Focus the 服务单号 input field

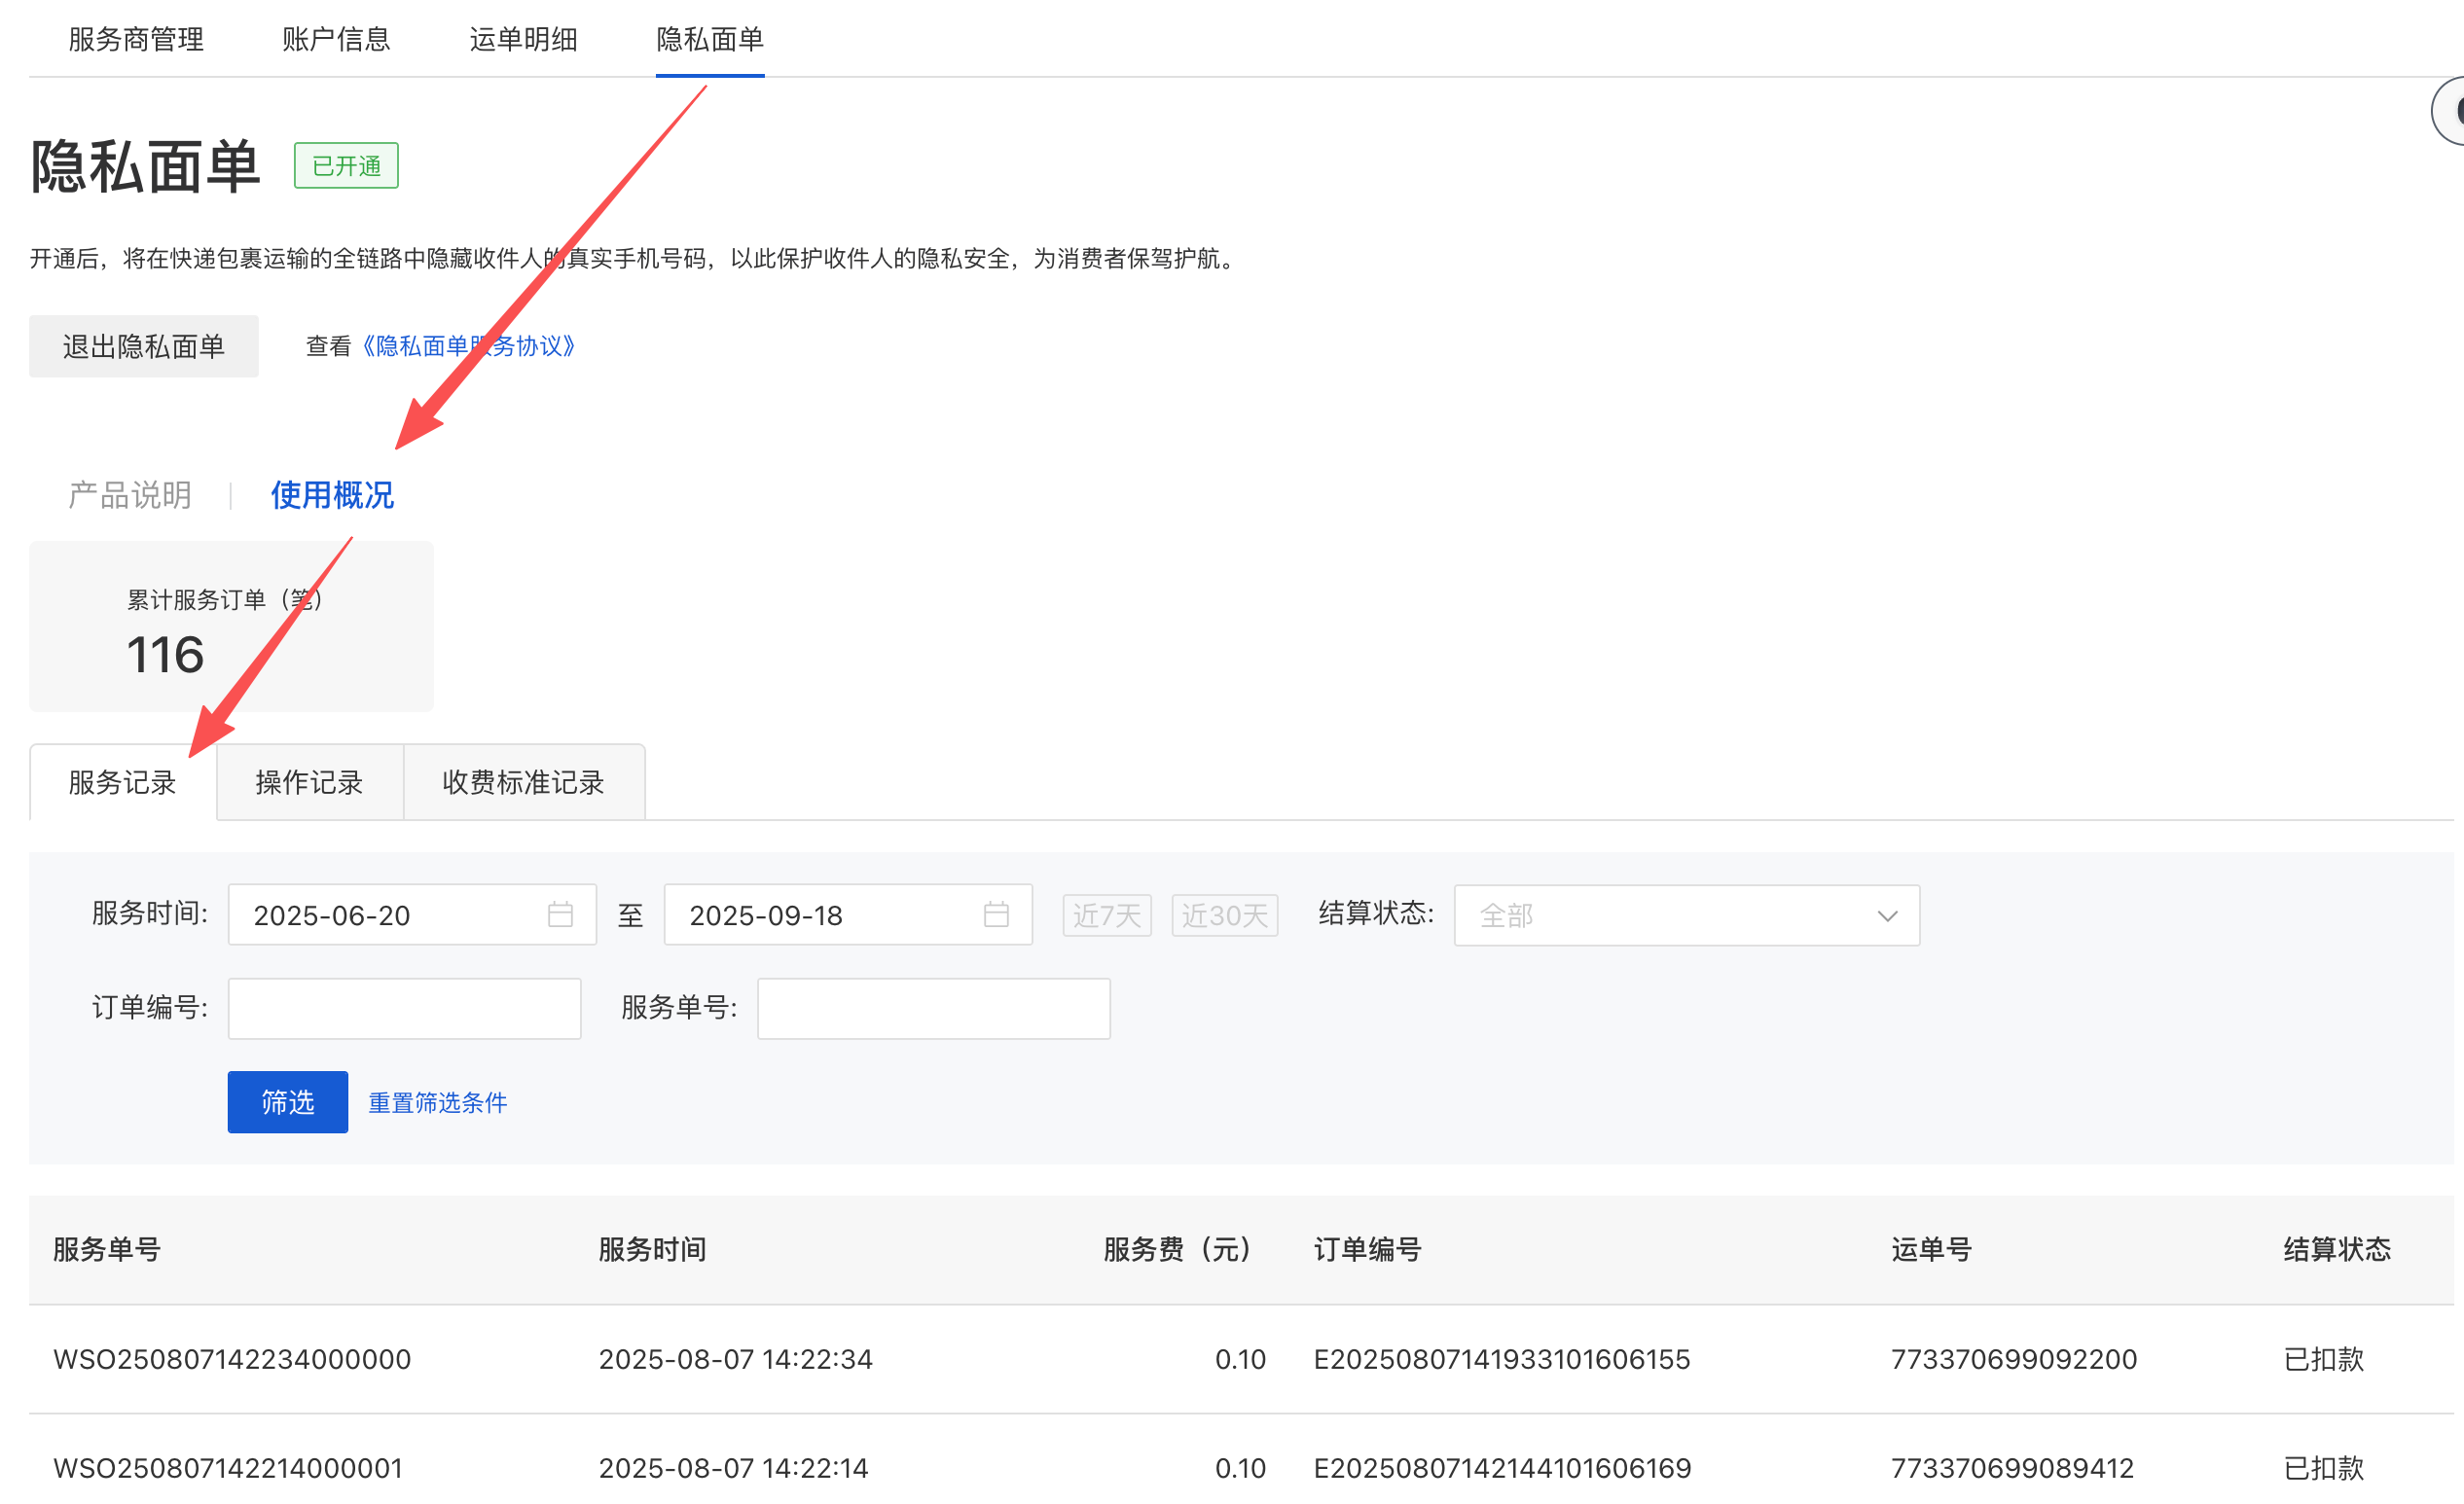pos(933,1008)
